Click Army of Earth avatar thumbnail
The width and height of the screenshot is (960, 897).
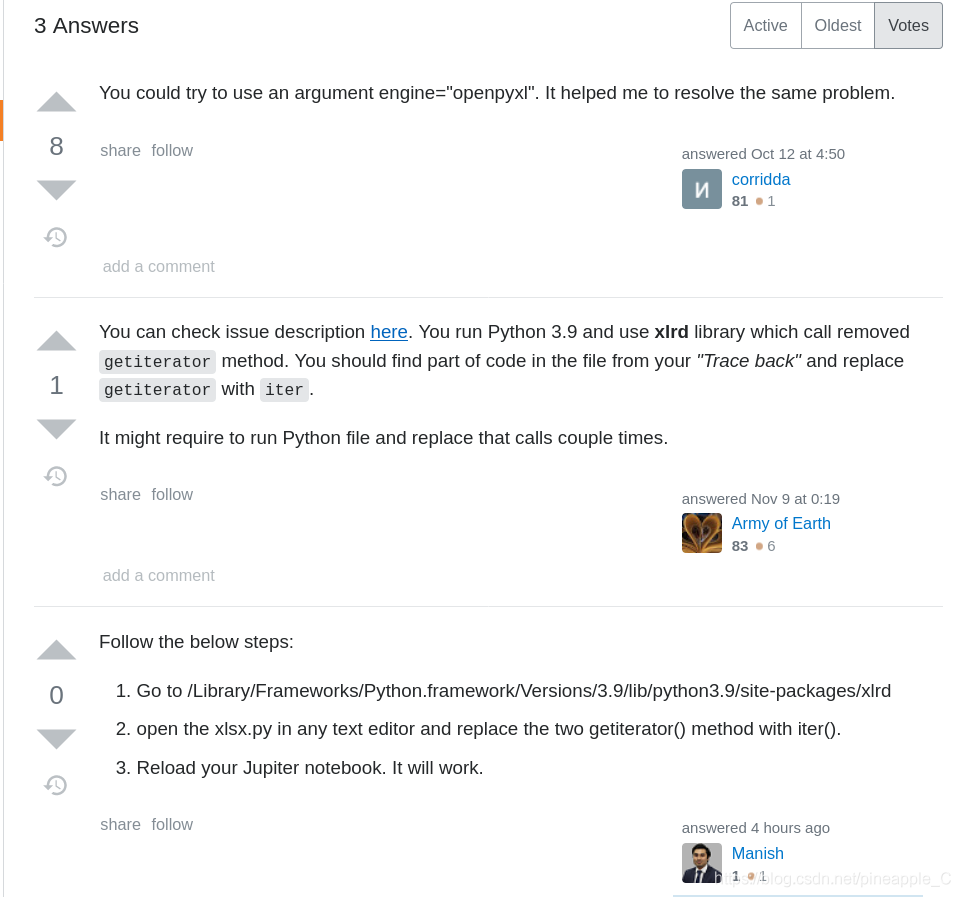pyautogui.click(x=702, y=533)
